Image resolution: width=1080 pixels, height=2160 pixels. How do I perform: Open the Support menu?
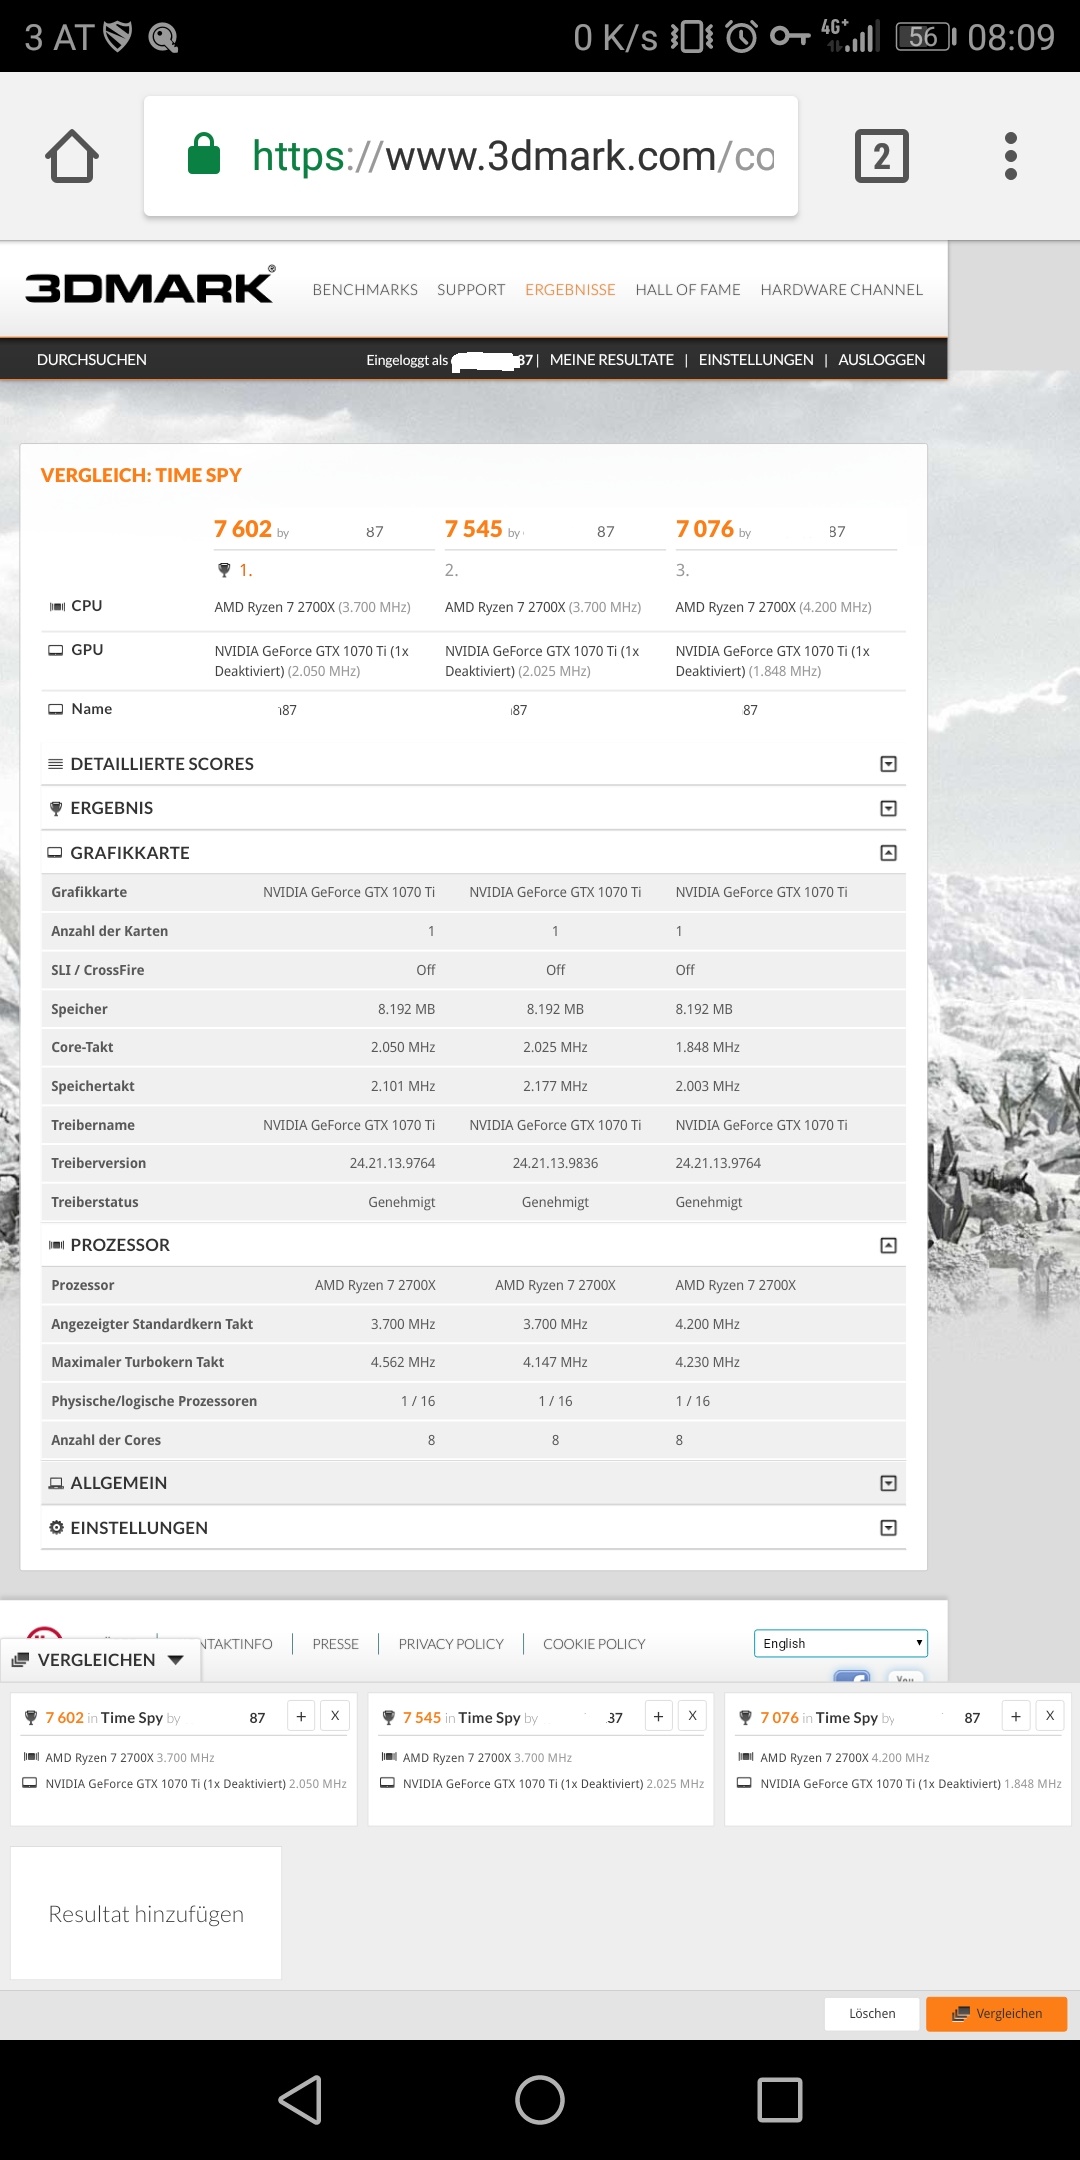[x=471, y=290]
